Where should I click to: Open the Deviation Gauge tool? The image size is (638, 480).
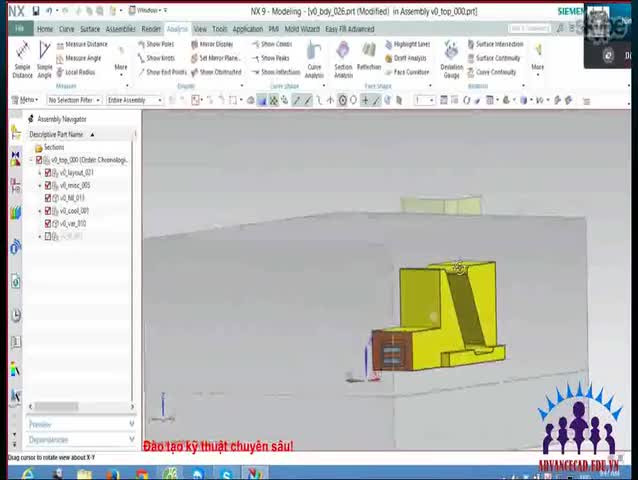pos(452,60)
